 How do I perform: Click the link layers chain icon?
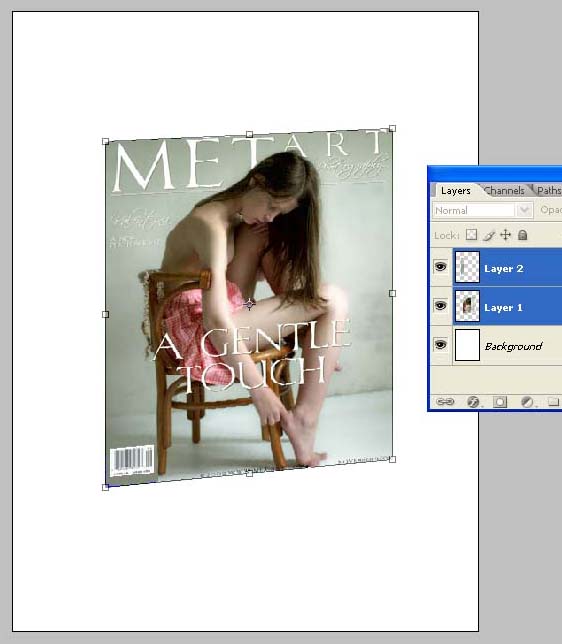coord(445,402)
